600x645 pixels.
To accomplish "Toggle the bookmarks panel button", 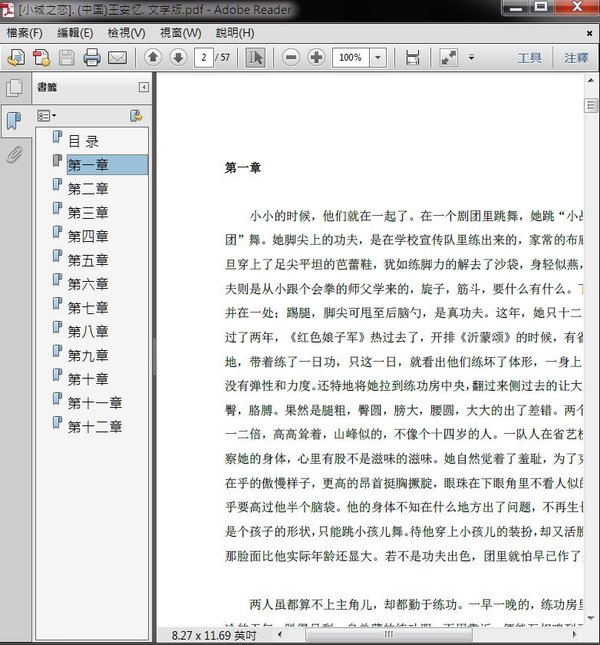I will [14, 121].
